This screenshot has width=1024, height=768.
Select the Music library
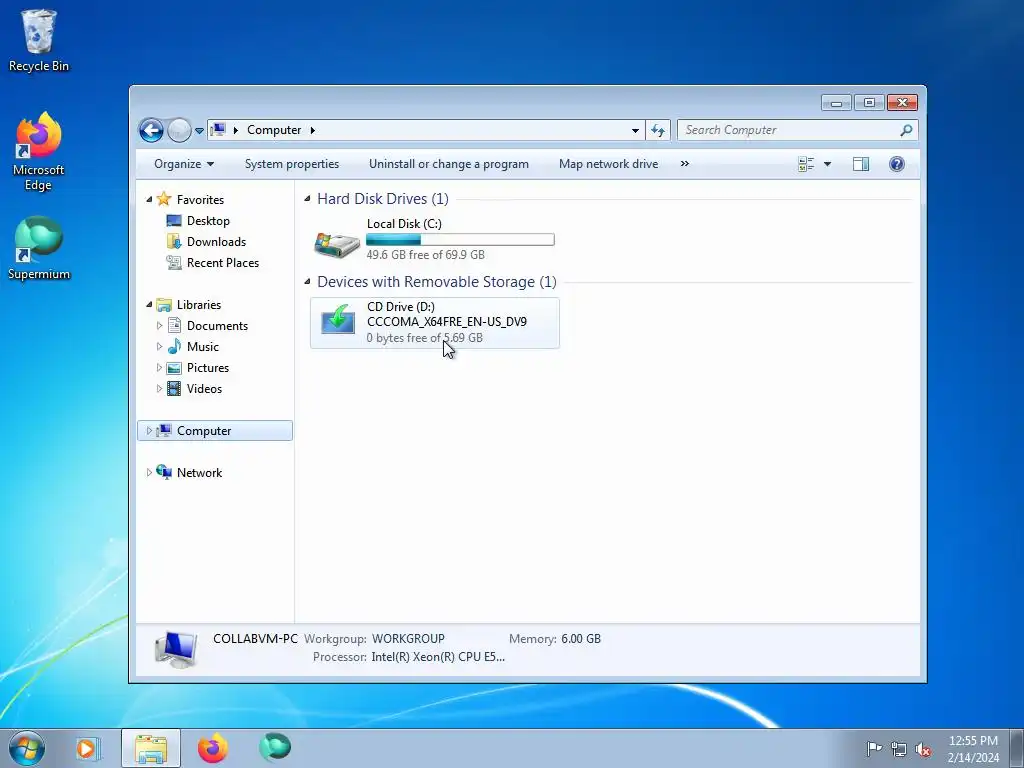202,347
